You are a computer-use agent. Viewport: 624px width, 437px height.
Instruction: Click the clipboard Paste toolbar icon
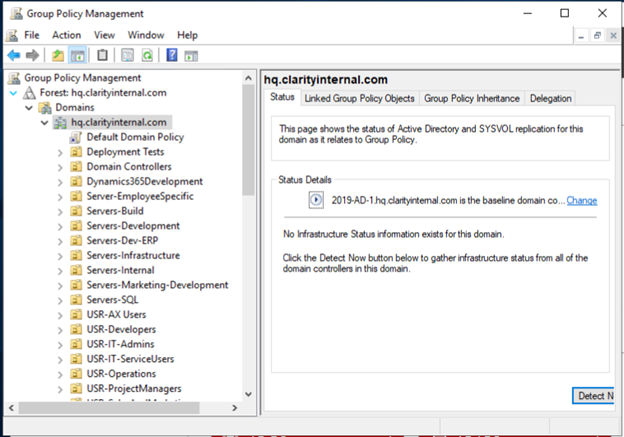[102, 55]
